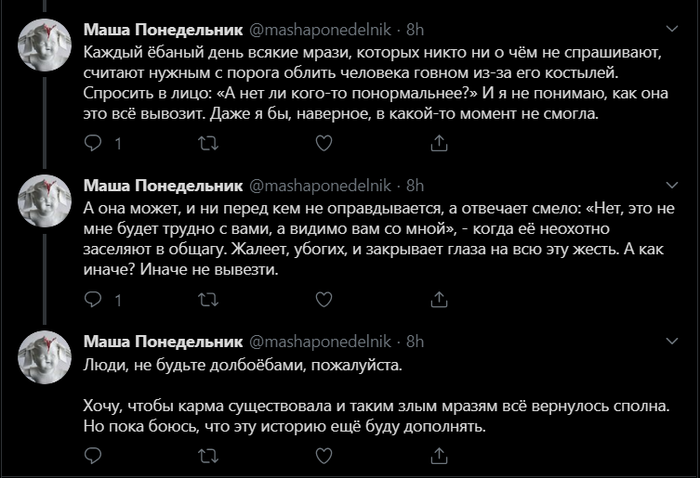Retweet the tweet mentioning "карма"
Viewport: 700px width, 478px height.
(207, 455)
